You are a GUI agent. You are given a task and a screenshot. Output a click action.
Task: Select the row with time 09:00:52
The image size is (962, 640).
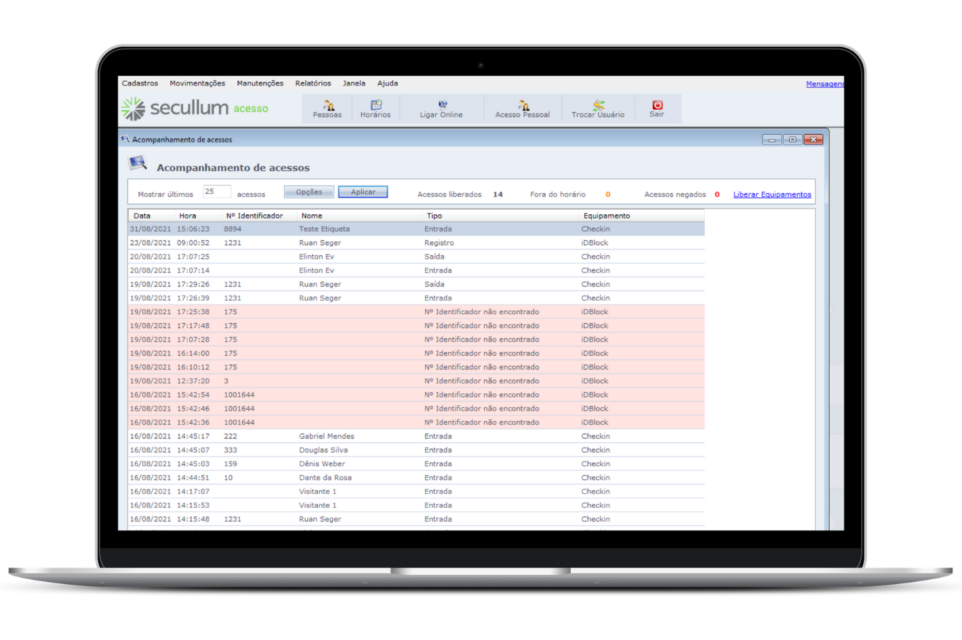coord(417,243)
